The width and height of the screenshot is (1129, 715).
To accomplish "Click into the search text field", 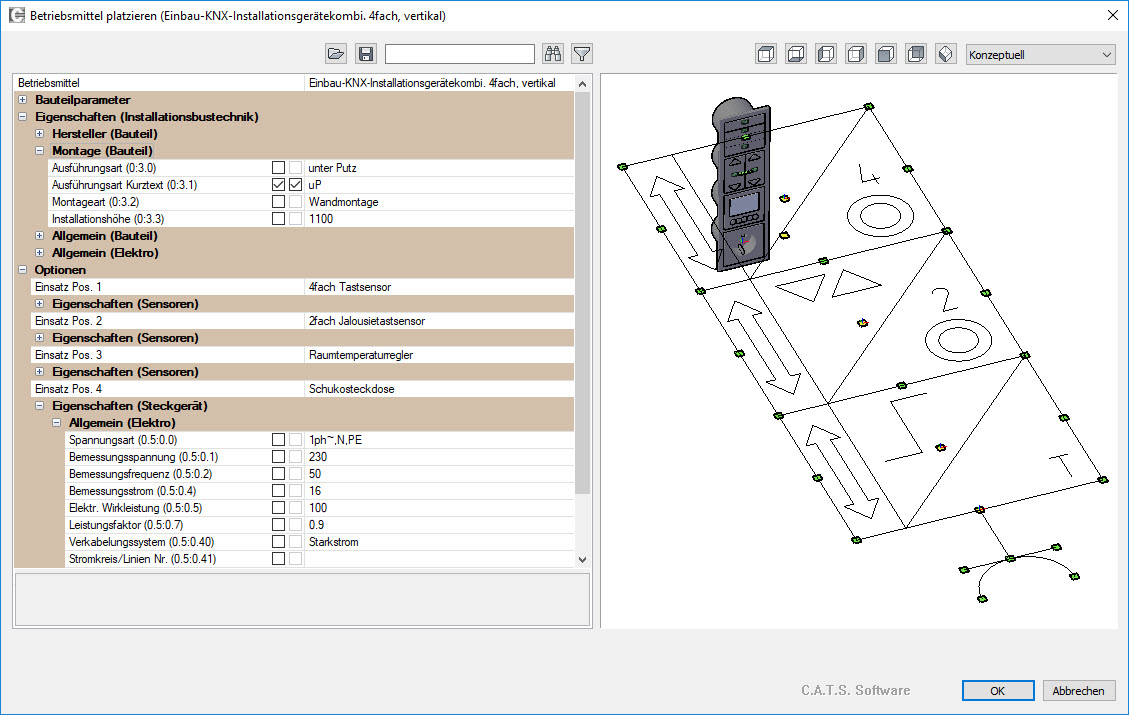I will click(459, 54).
